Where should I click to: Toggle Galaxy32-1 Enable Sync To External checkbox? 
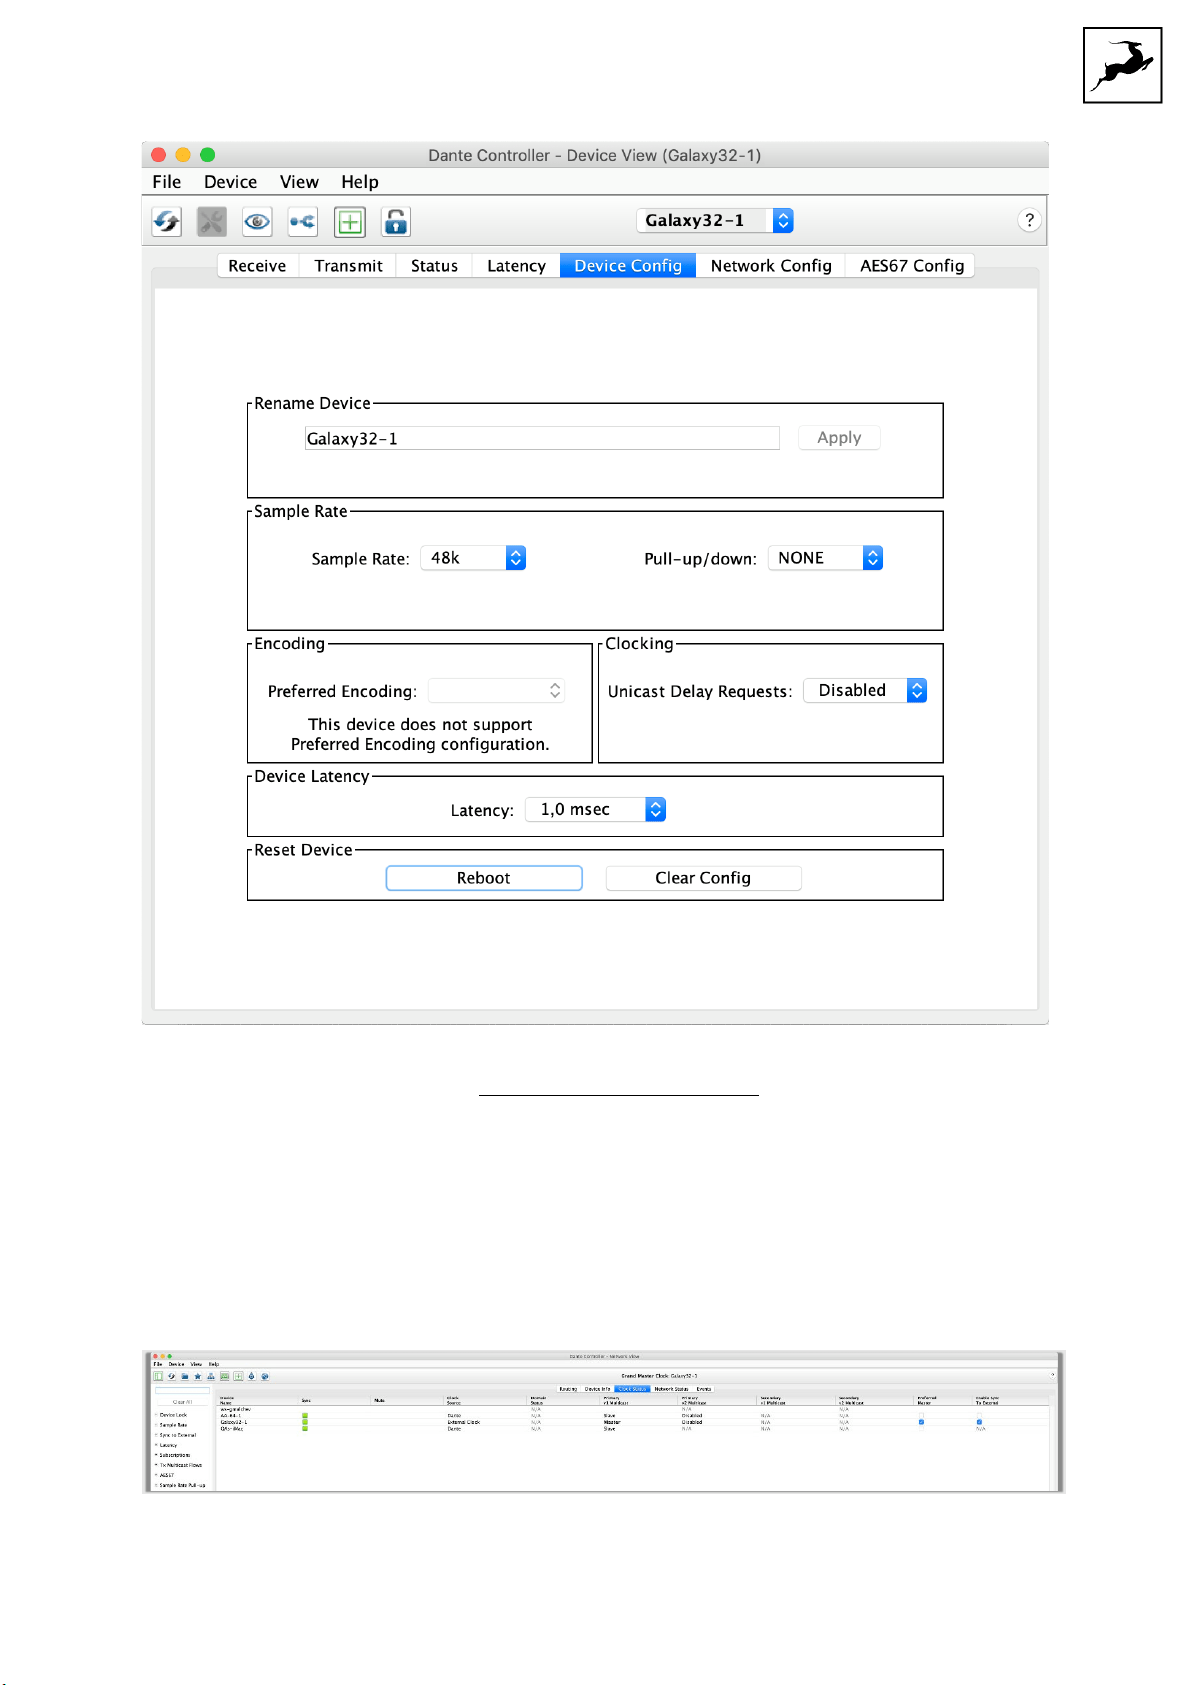tap(979, 1422)
